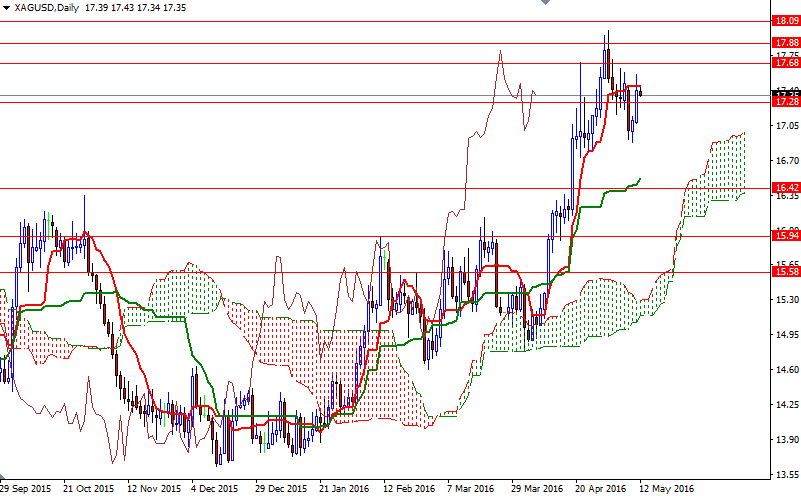The width and height of the screenshot is (801, 496).
Task: Click the 16.70 price scale value
Action: (x=787, y=161)
